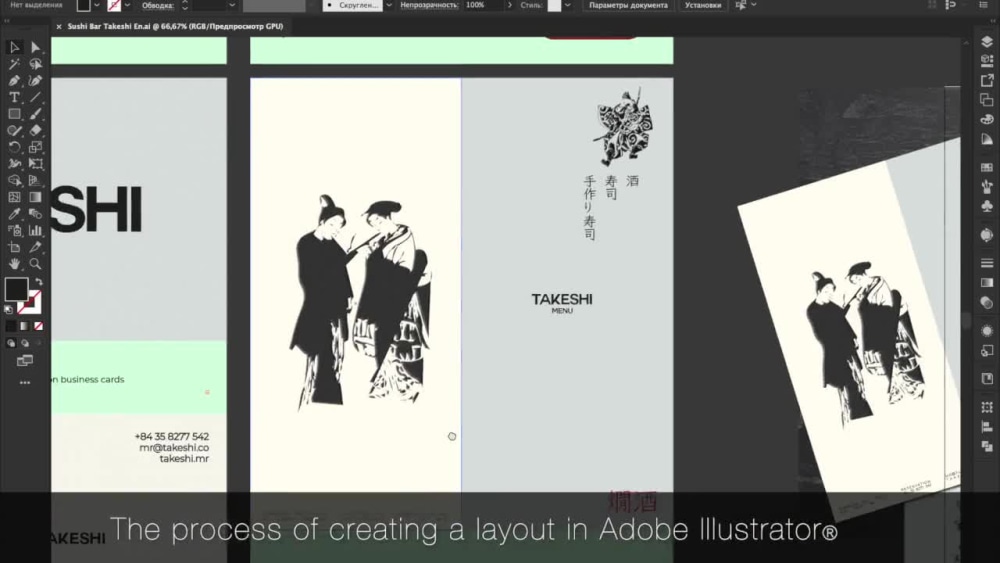The width and height of the screenshot is (1000, 563).
Task: Open the fill color dropdown in control bar
Action: [x=96, y=5]
